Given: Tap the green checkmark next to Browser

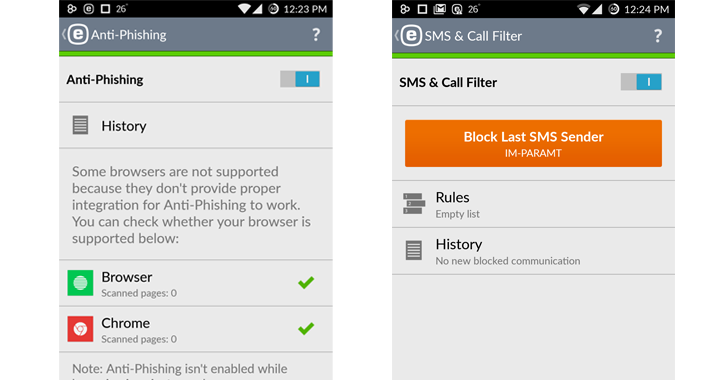Looking at the screenshot, I should (306, 282).
